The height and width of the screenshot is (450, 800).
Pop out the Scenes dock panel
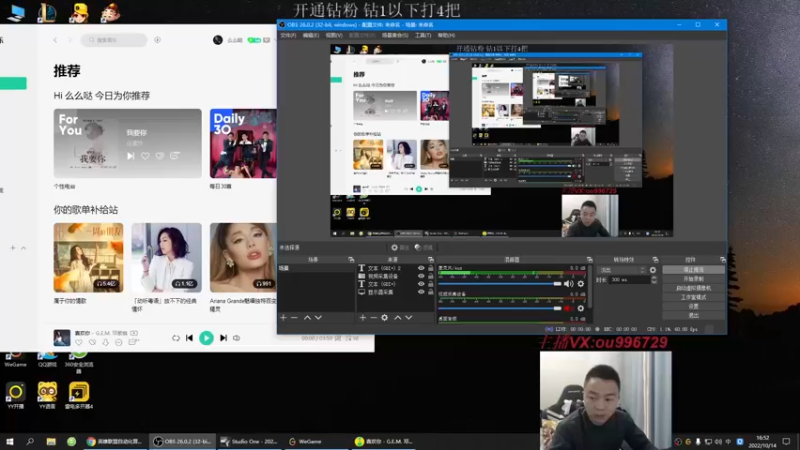(351, 260)
